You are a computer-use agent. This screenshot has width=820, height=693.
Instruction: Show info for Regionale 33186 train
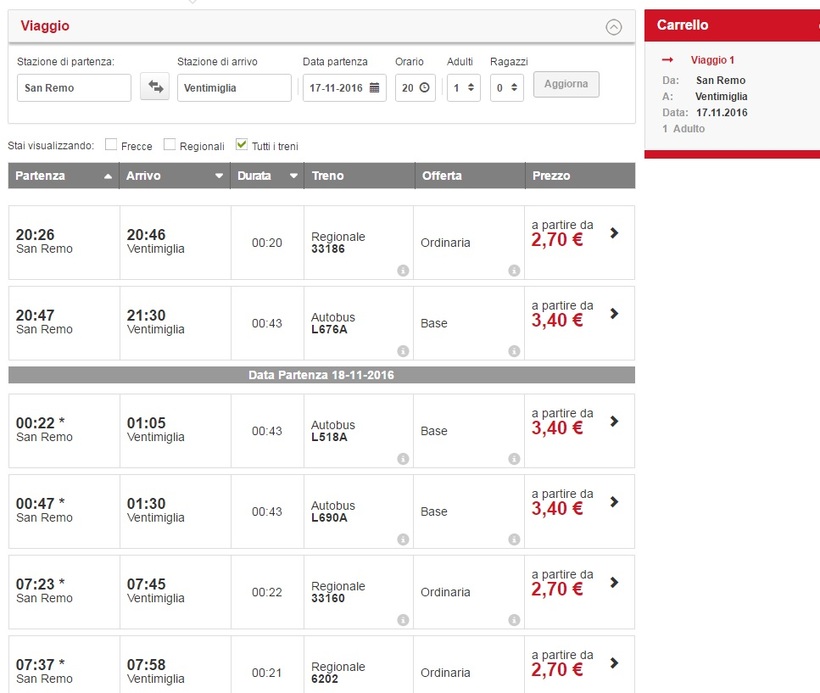403,270
